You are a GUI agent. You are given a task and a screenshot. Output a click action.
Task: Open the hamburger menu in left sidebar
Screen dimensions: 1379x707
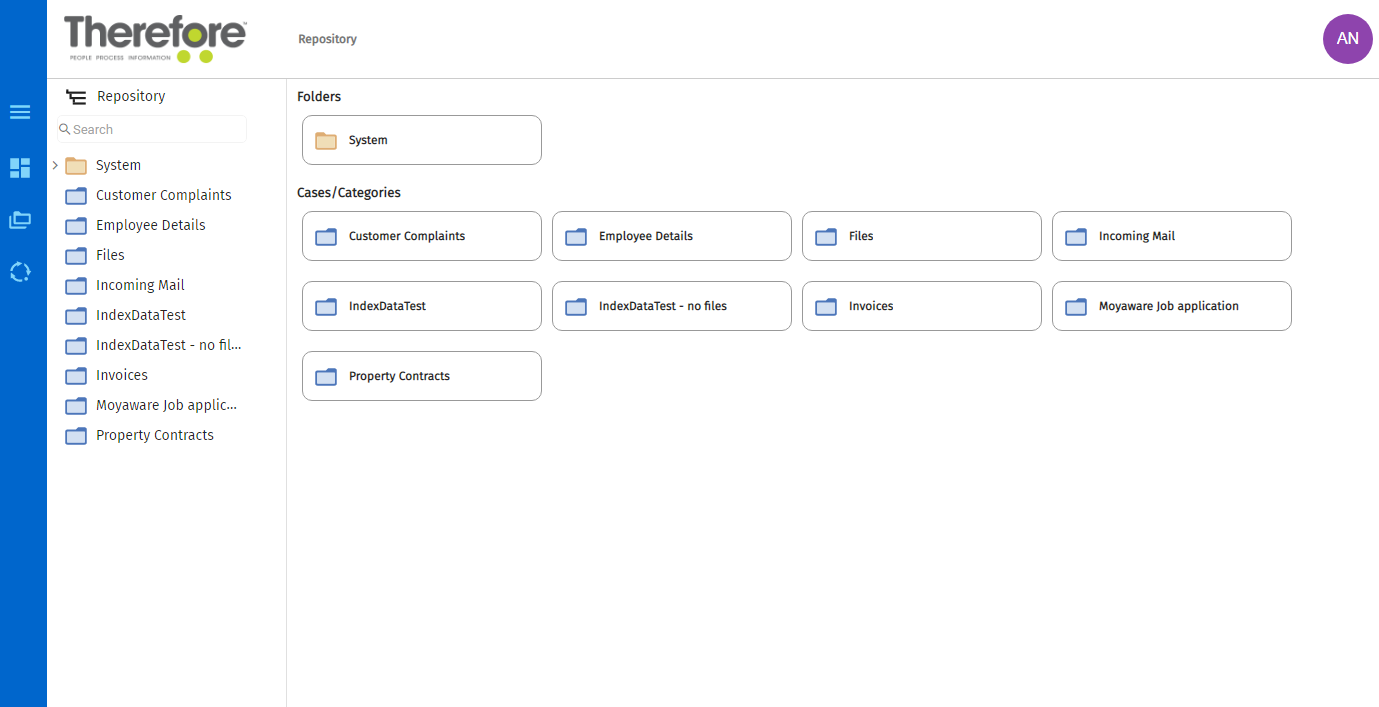coord(20,112)
